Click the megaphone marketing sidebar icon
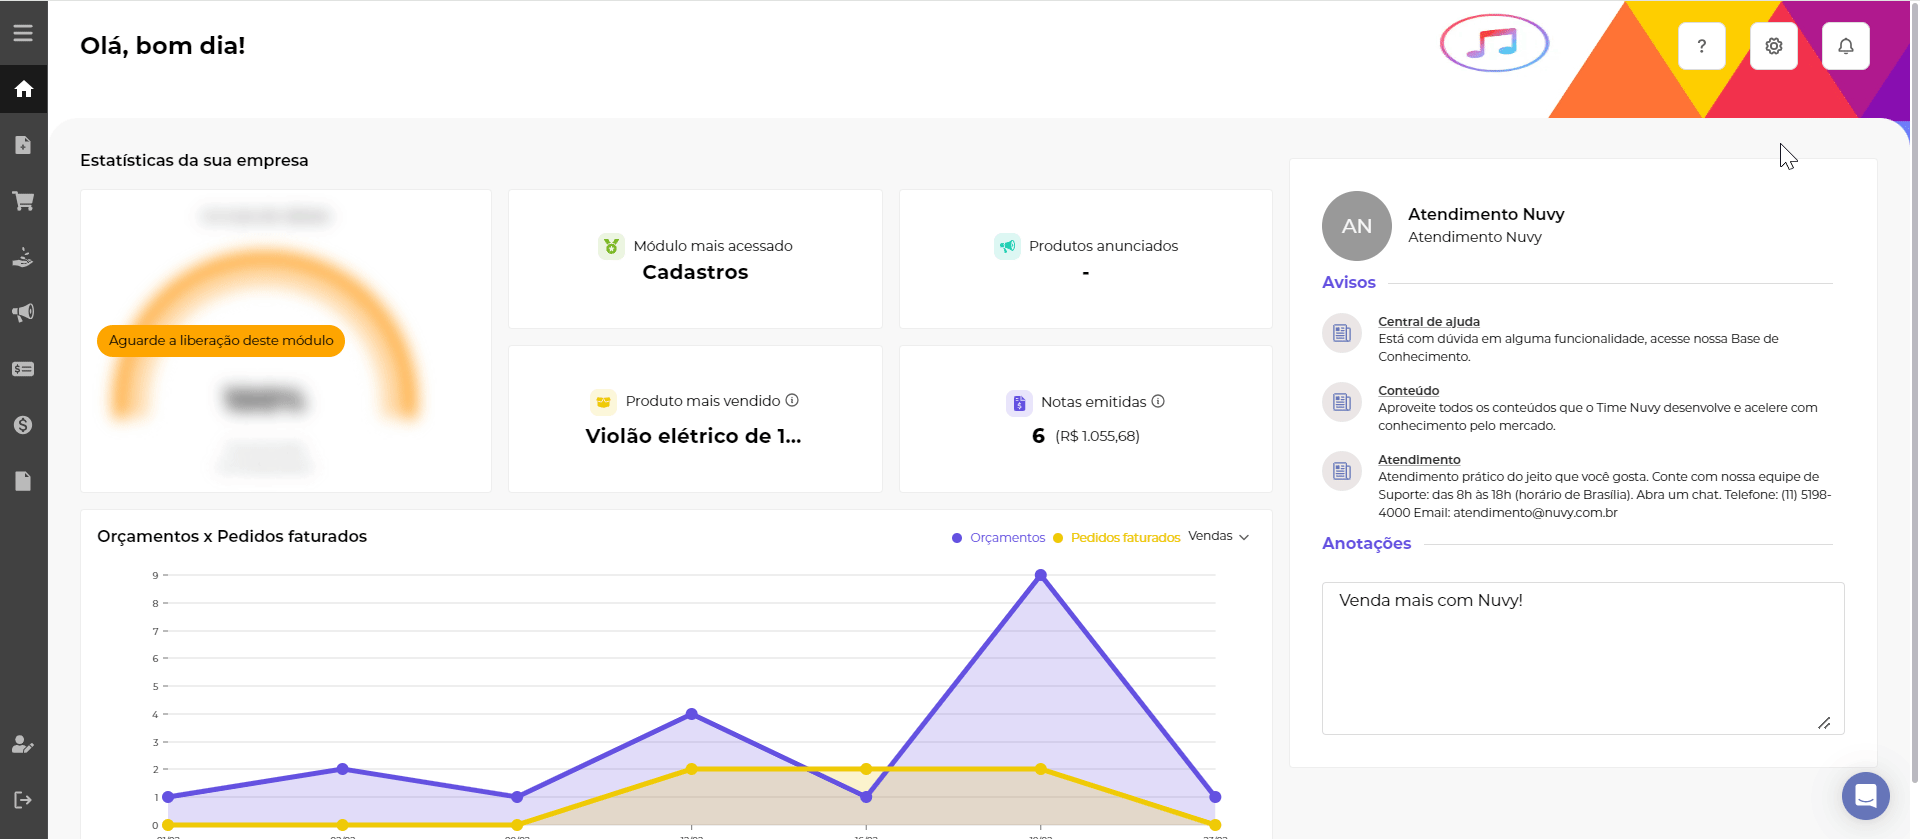 (x=23, y=313)
